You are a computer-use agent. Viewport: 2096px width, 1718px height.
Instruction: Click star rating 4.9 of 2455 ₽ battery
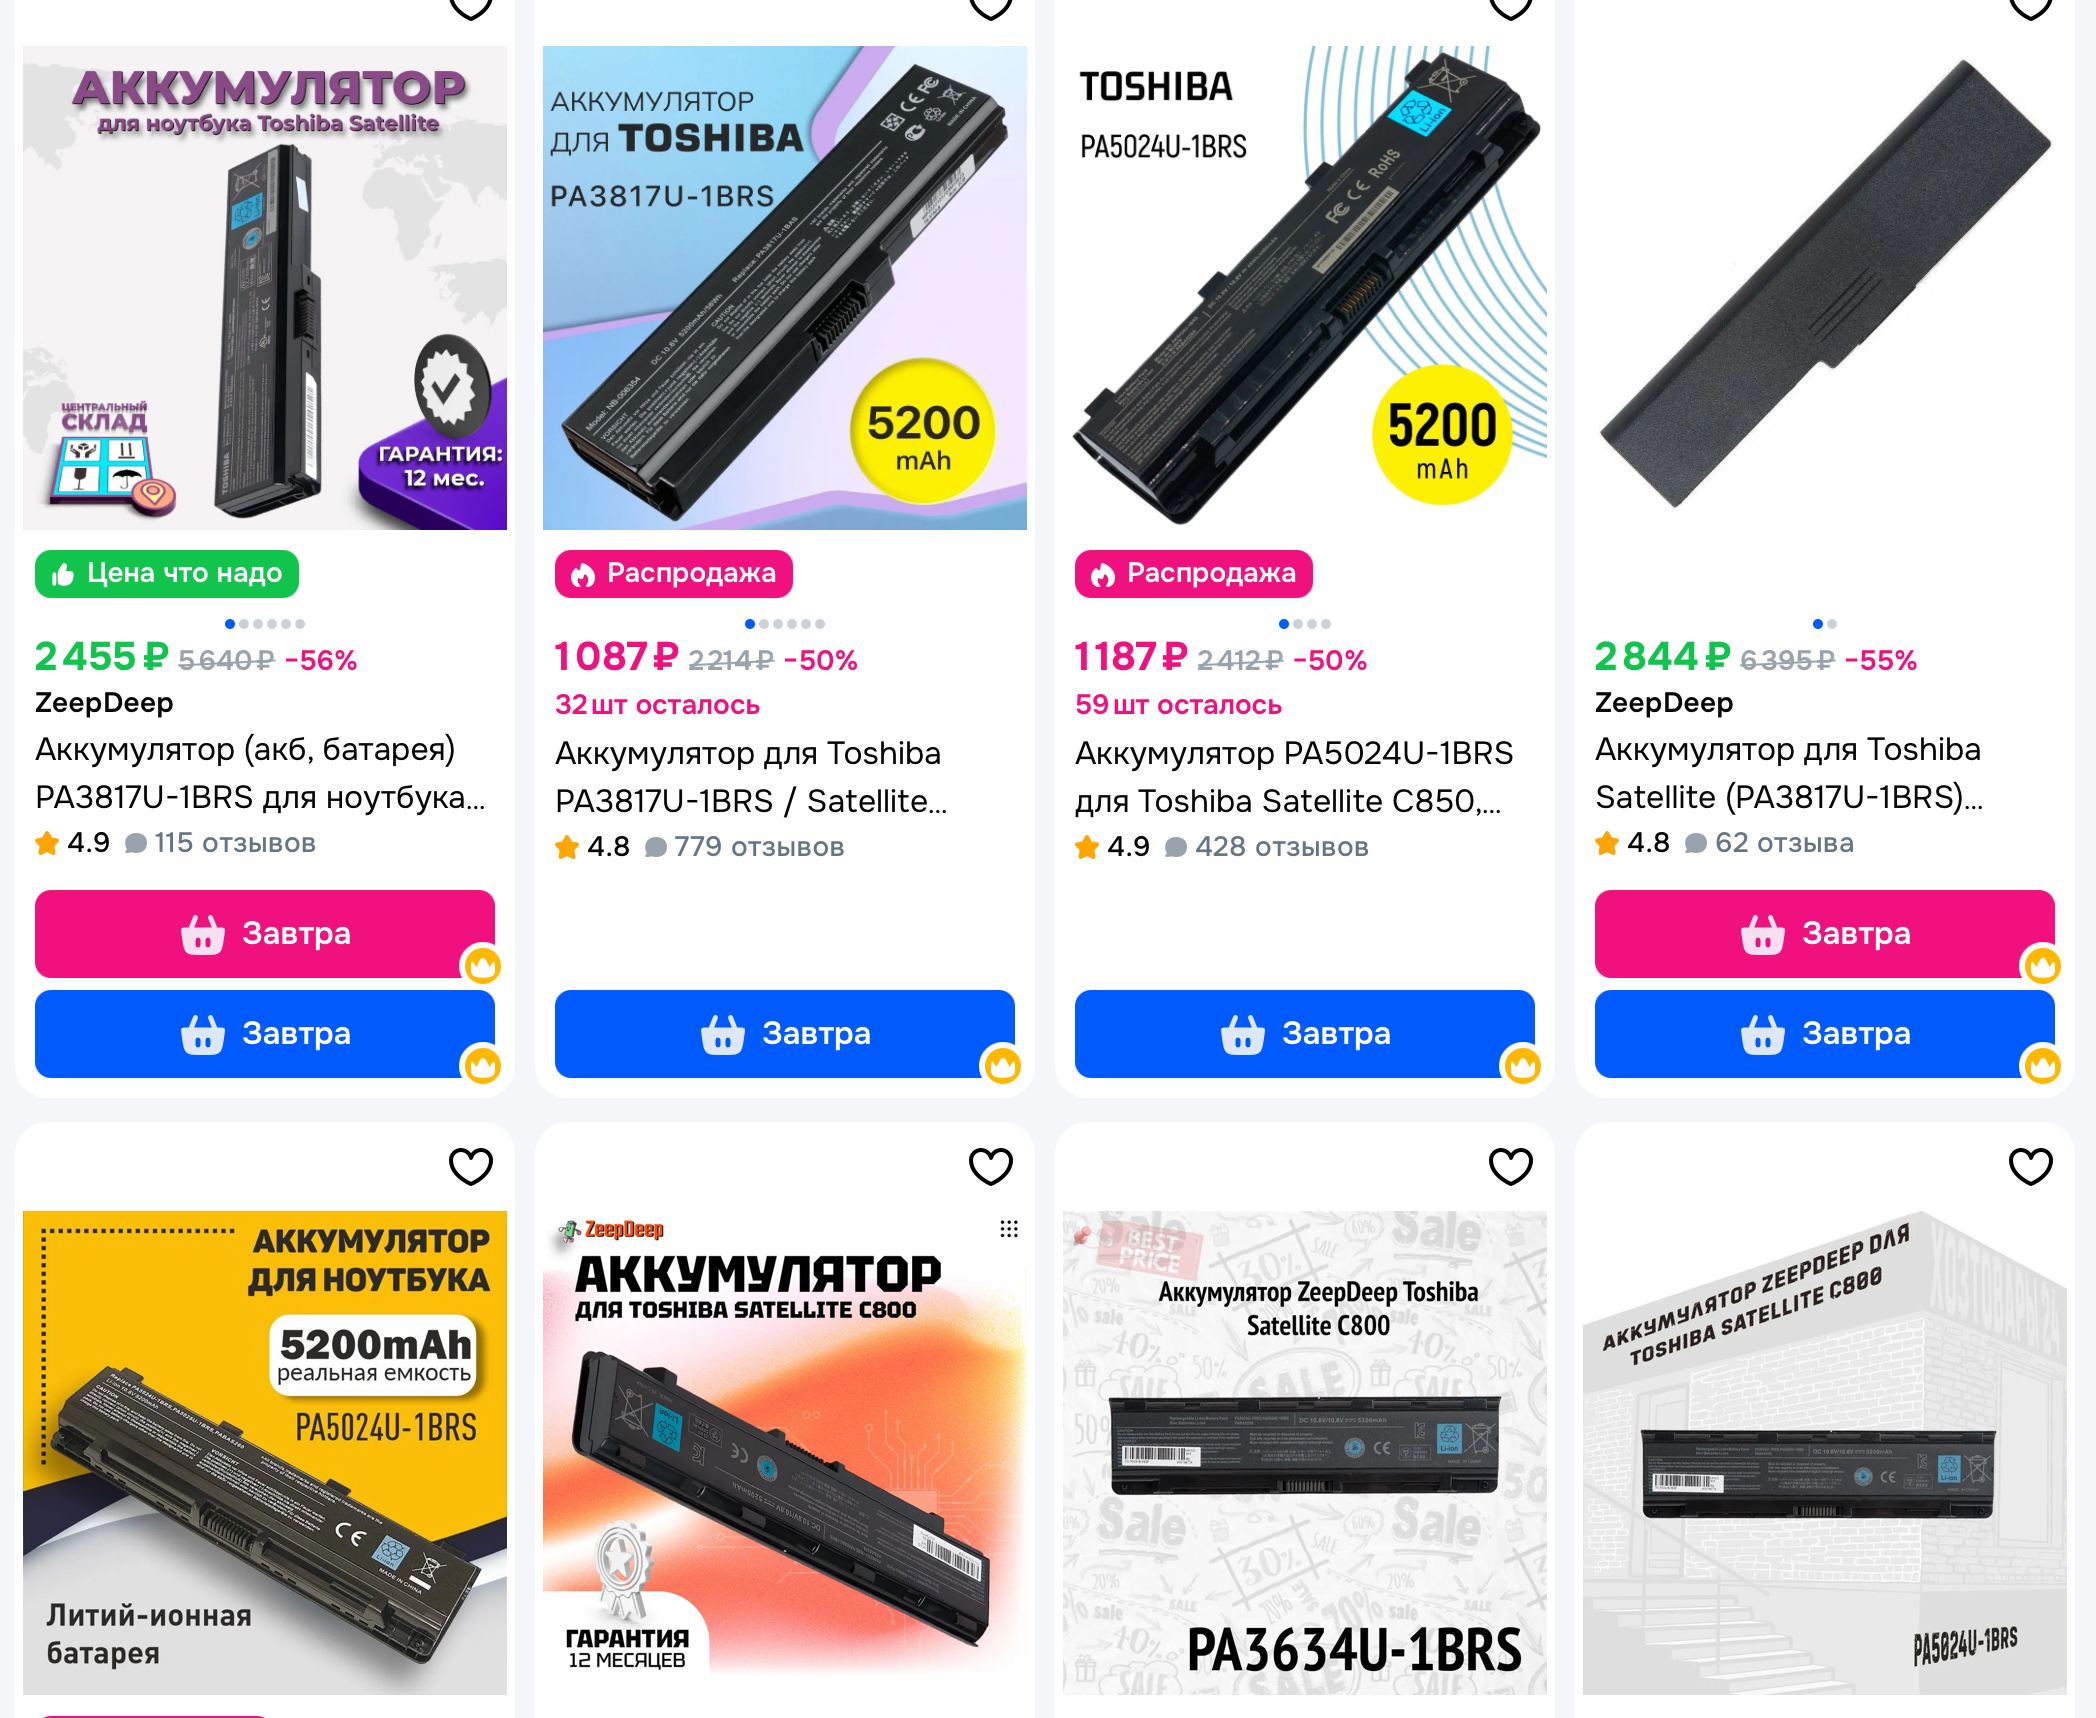(73, 843)
